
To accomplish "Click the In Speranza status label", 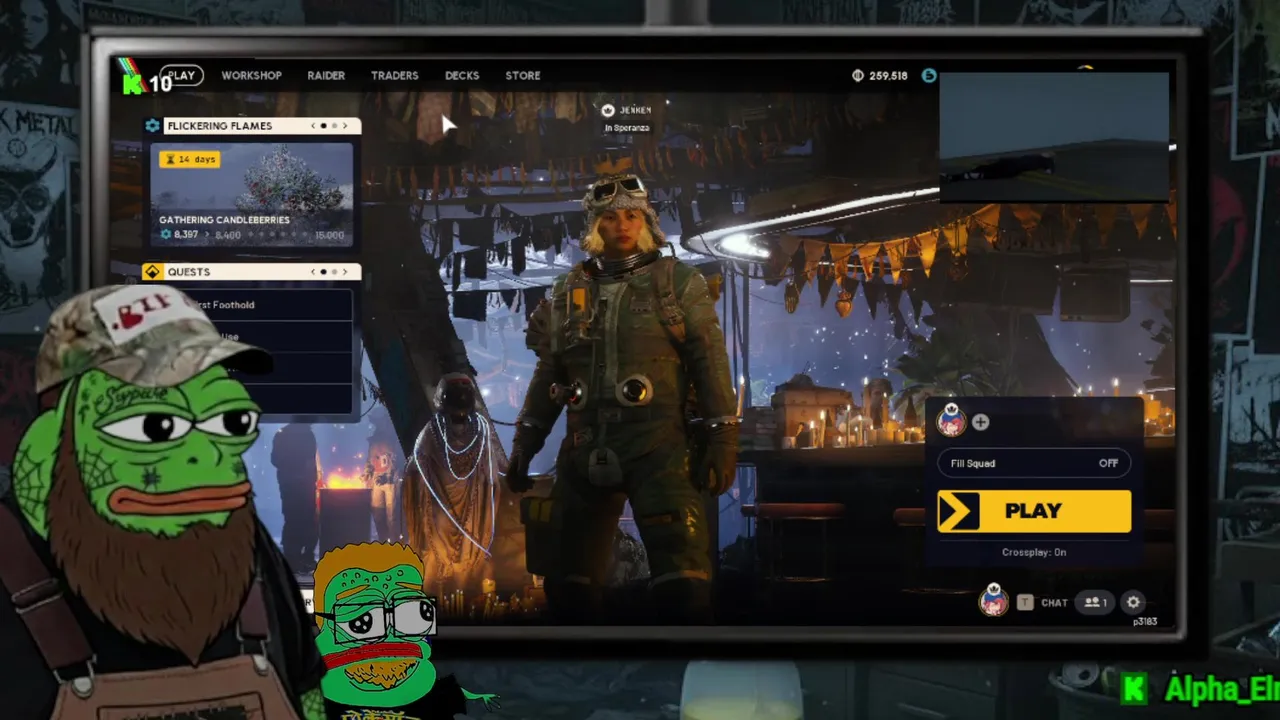I will (627, 128).
